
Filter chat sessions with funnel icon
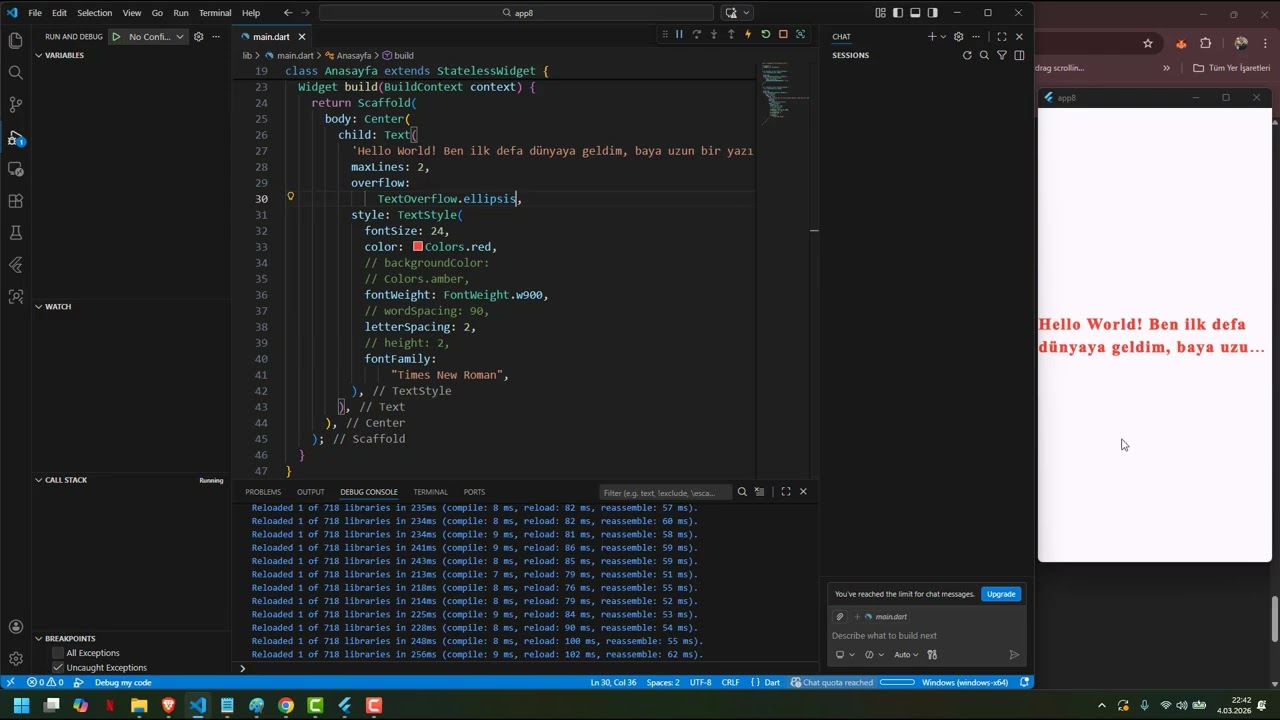click(1002, 55)
